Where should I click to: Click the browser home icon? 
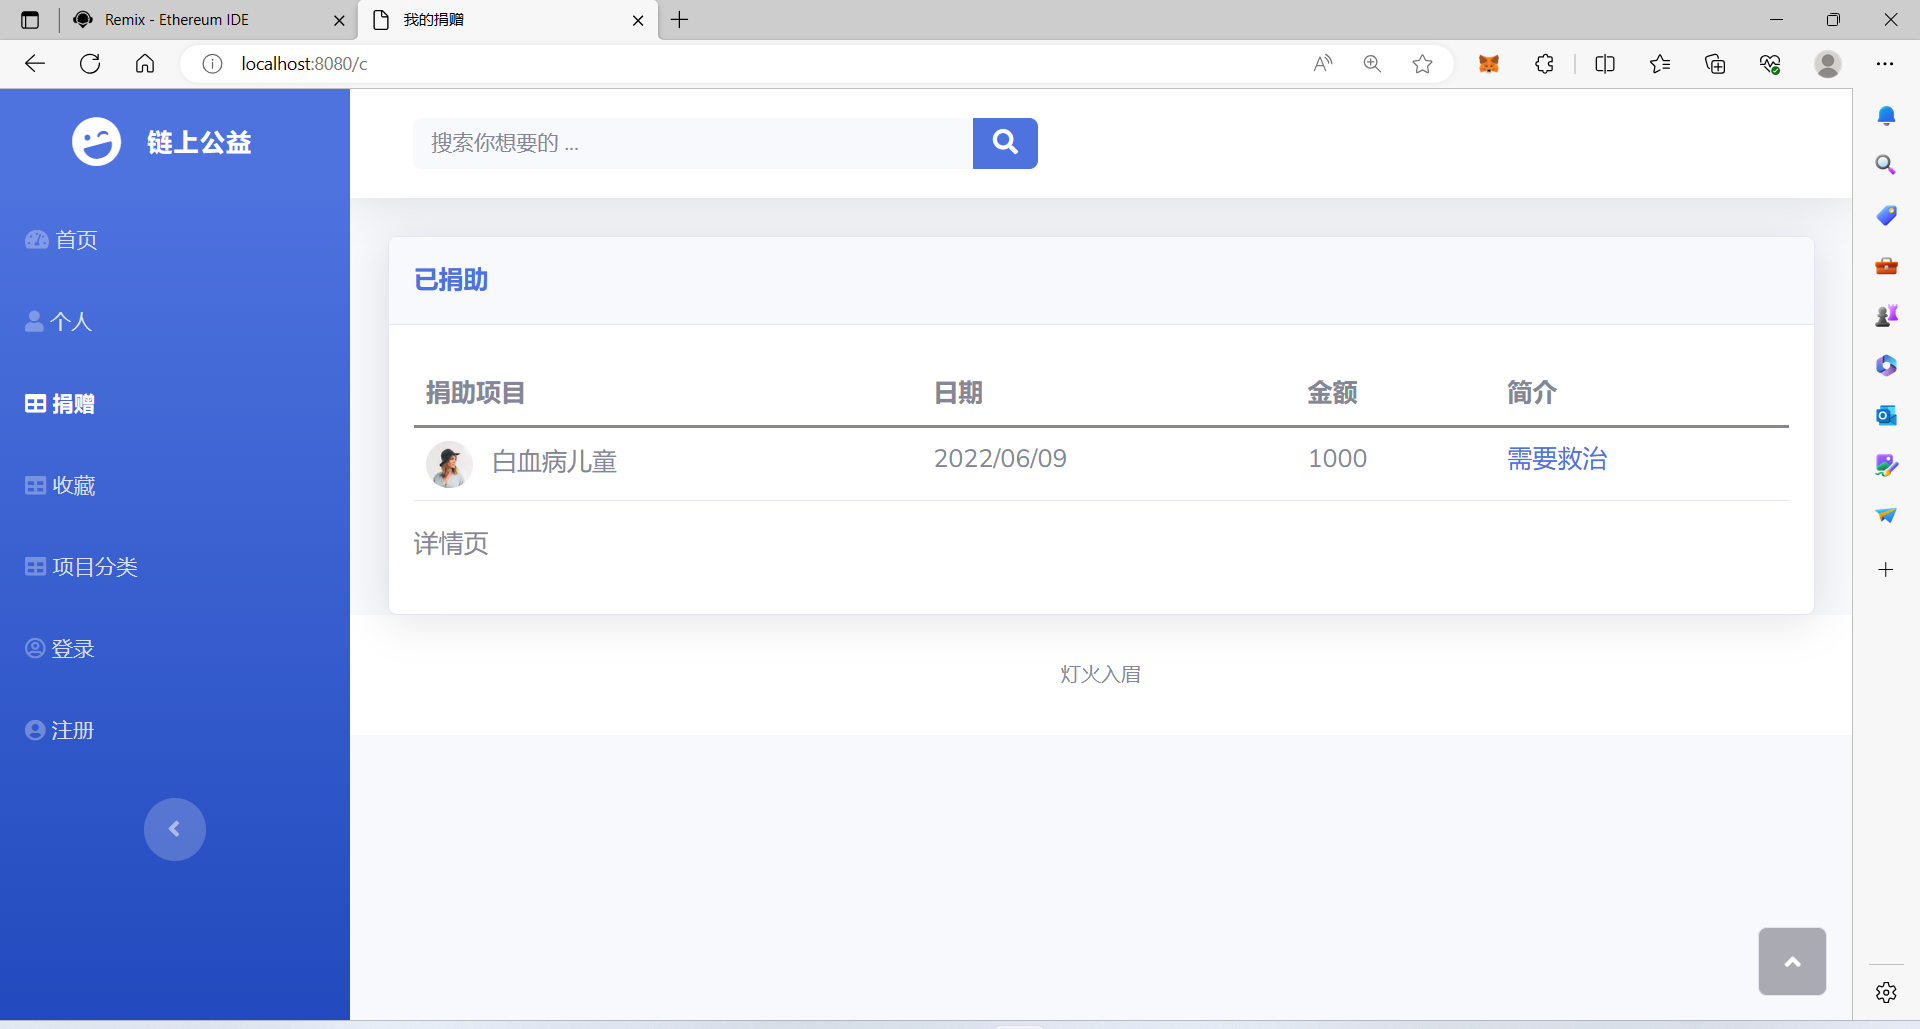tap(145, 64)
